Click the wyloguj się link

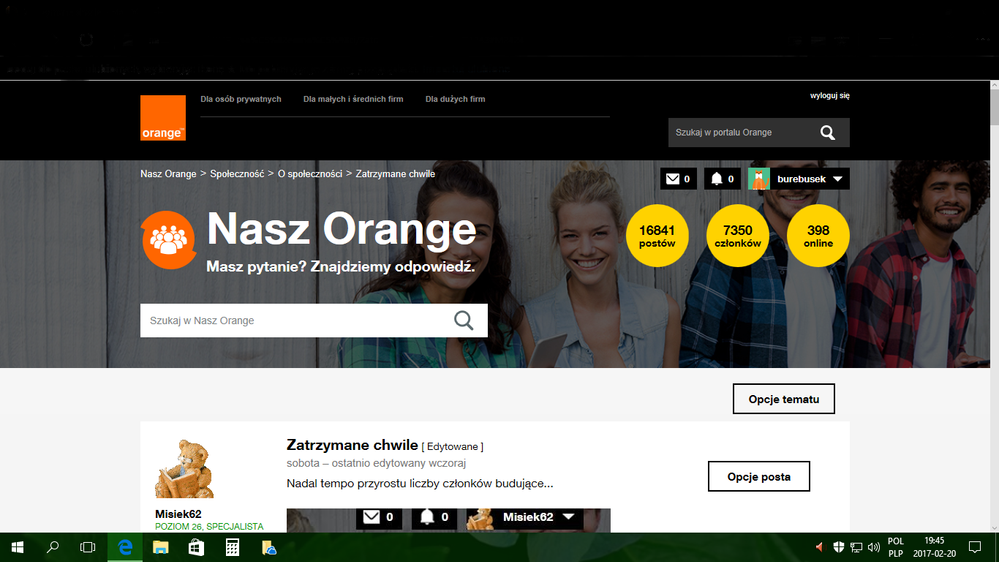click(830, 96)
